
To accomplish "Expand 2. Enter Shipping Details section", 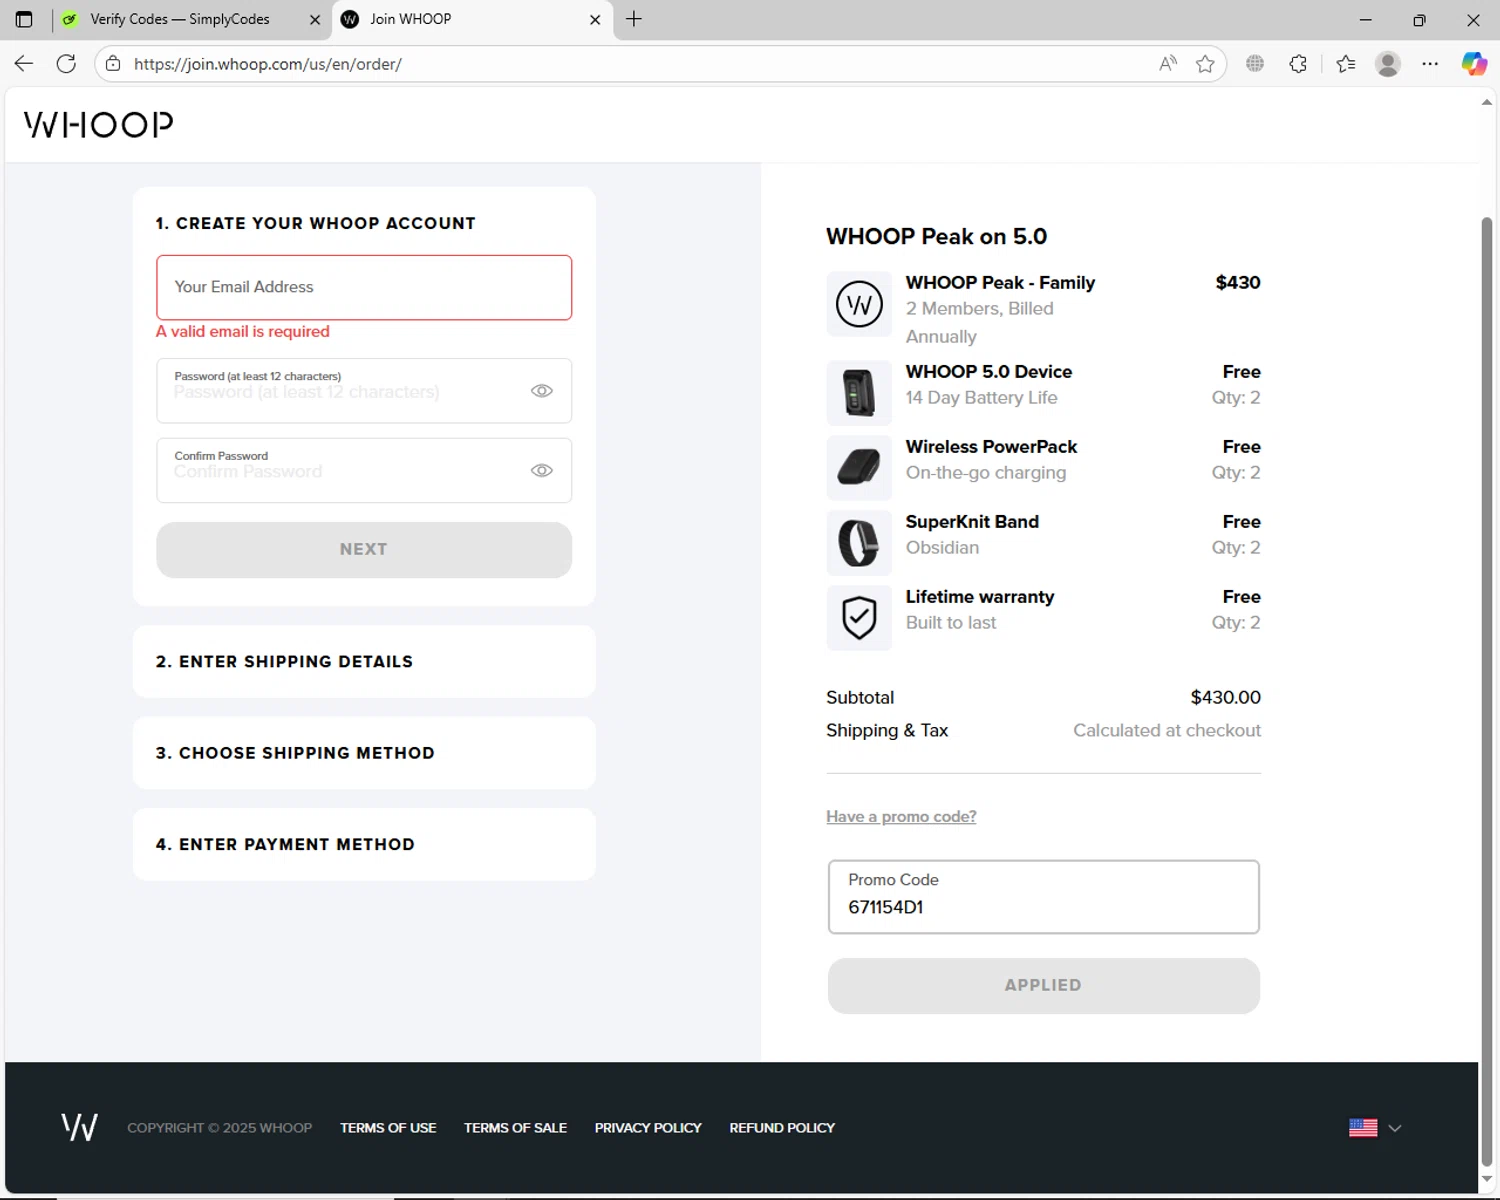I will [364, 662].
